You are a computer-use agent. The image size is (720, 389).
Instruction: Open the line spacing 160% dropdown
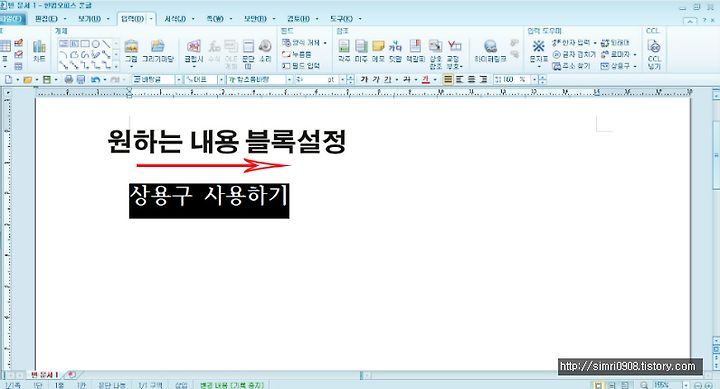point(534,79)
